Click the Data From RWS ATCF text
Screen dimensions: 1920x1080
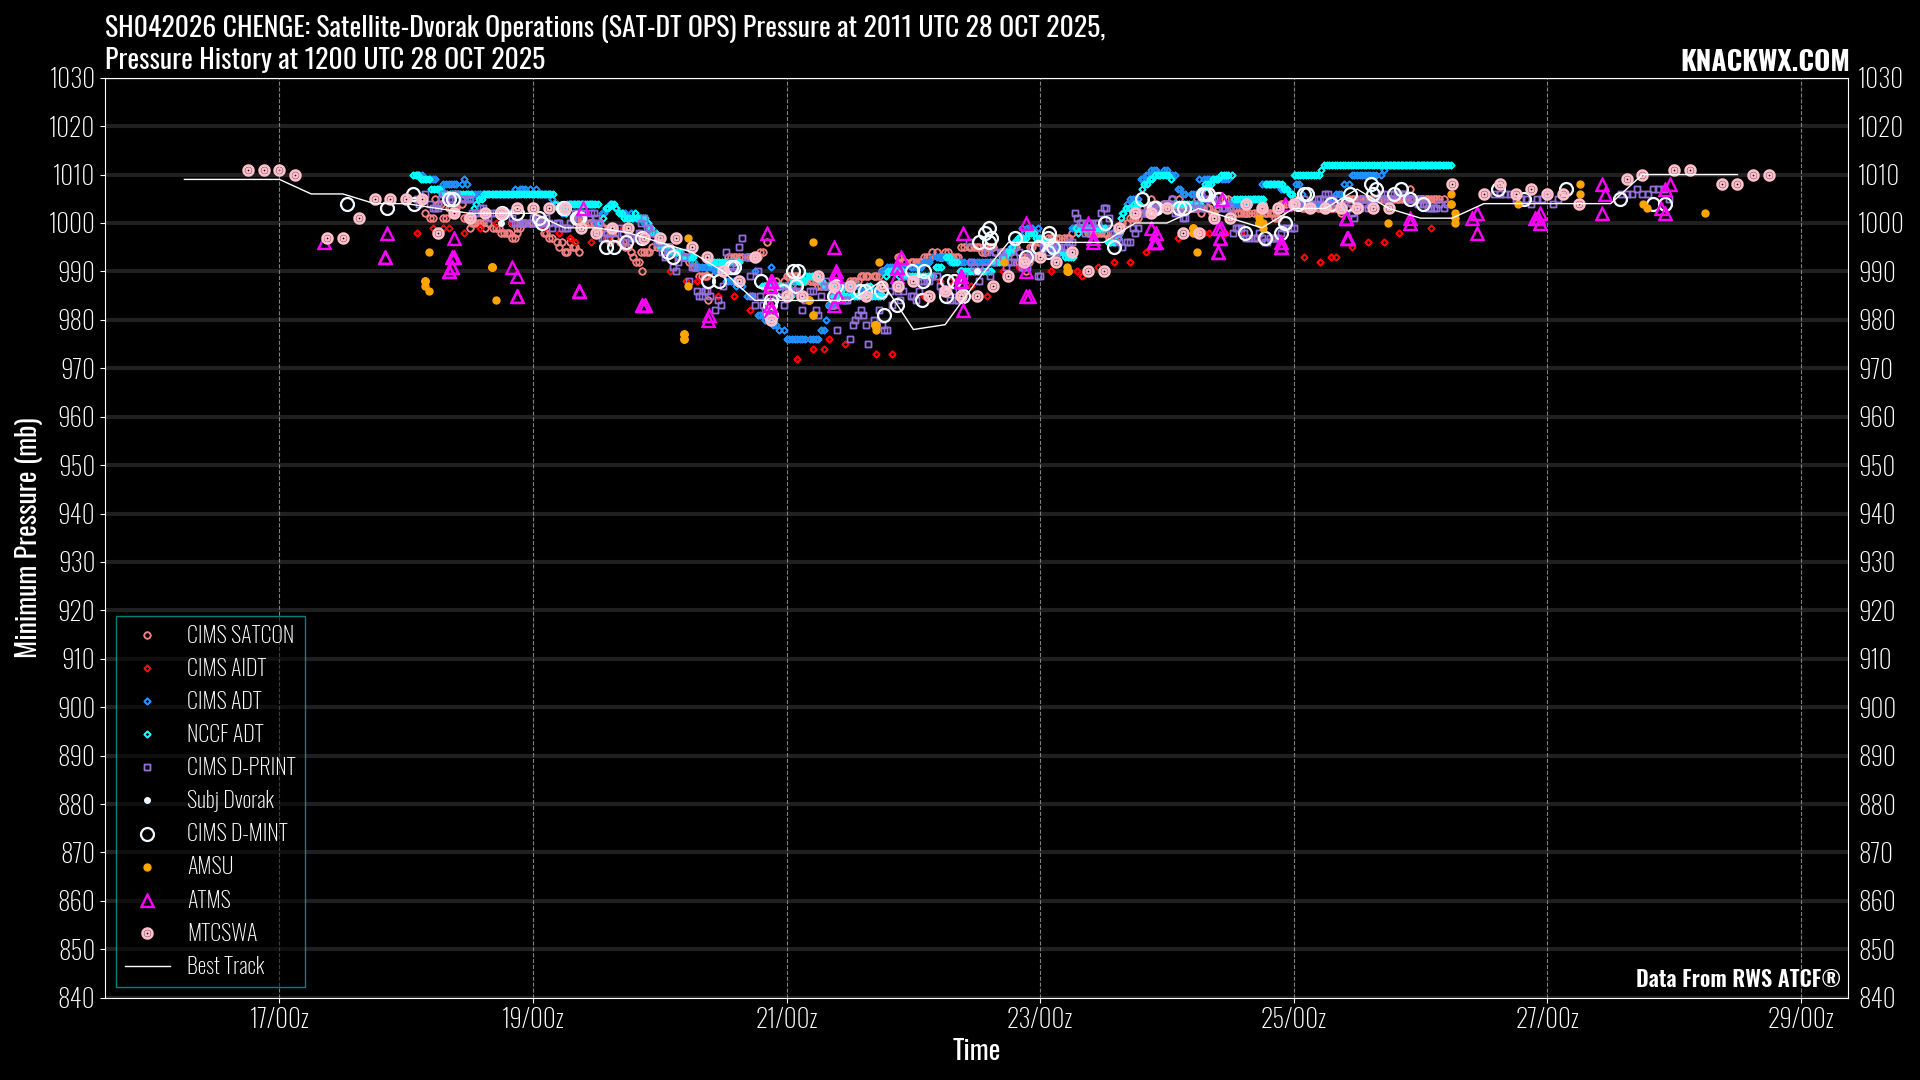1737,978
